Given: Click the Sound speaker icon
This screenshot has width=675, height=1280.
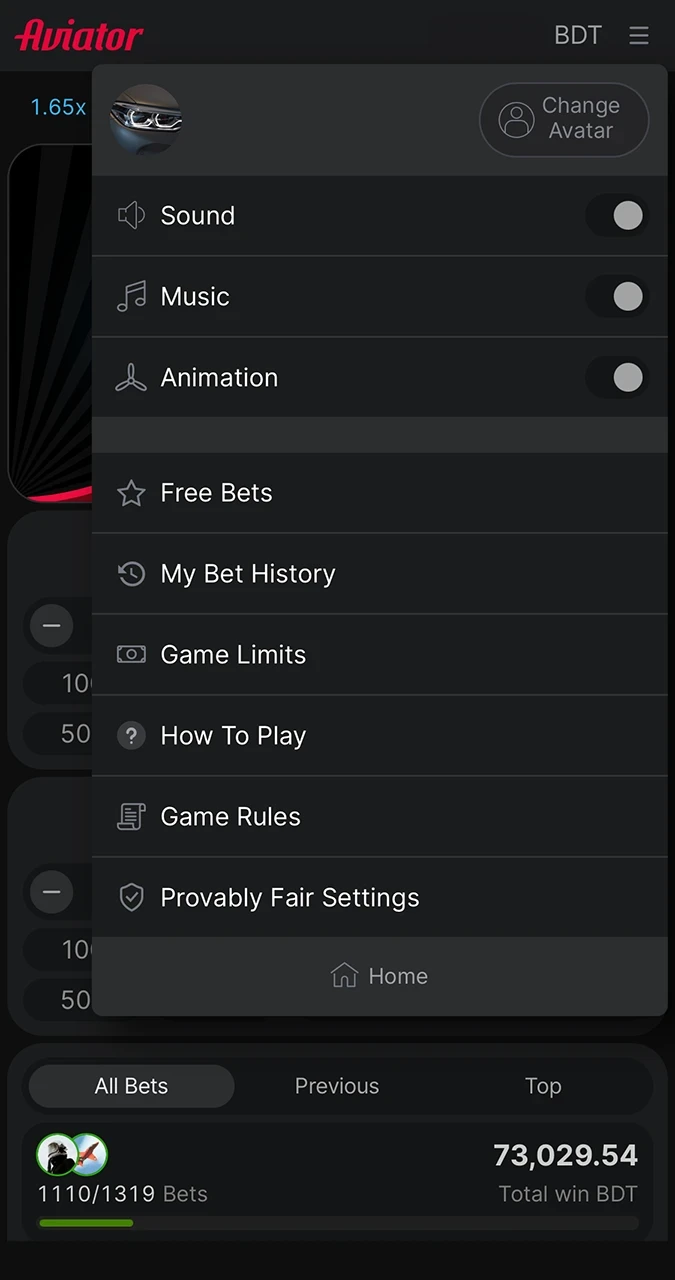Looking at the screenshot, I should coord(131,215).
